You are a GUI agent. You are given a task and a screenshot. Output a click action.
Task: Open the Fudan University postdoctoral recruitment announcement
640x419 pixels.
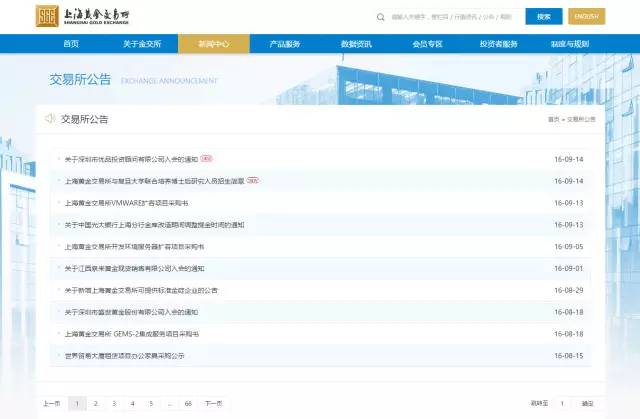tap(154, 181)
